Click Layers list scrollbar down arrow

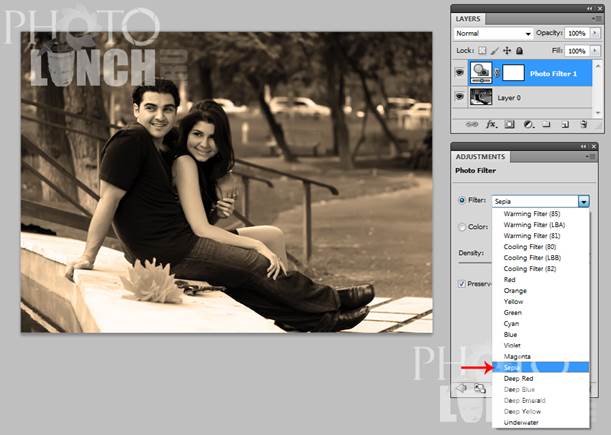(x=598, y=113)
